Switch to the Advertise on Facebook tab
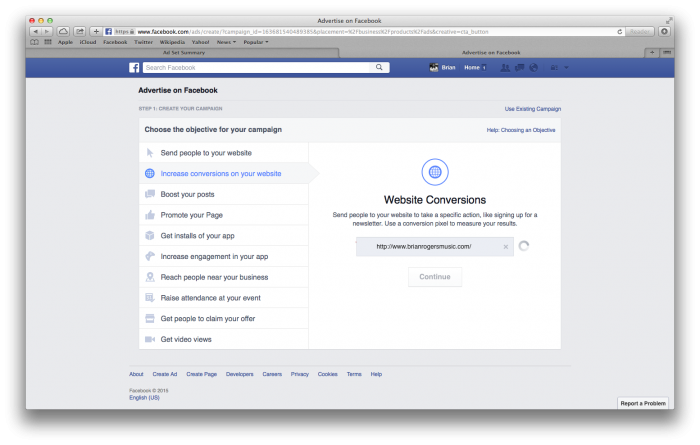Viewport: 700px width, 445px height. (491, 53)
